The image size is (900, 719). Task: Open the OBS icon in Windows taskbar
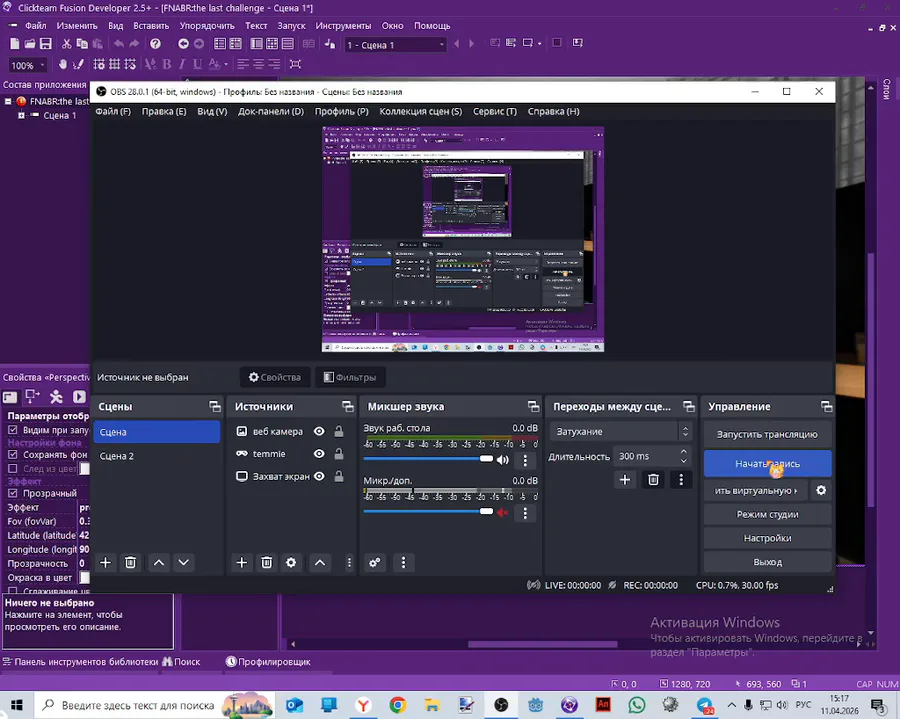tap(501, 705)
